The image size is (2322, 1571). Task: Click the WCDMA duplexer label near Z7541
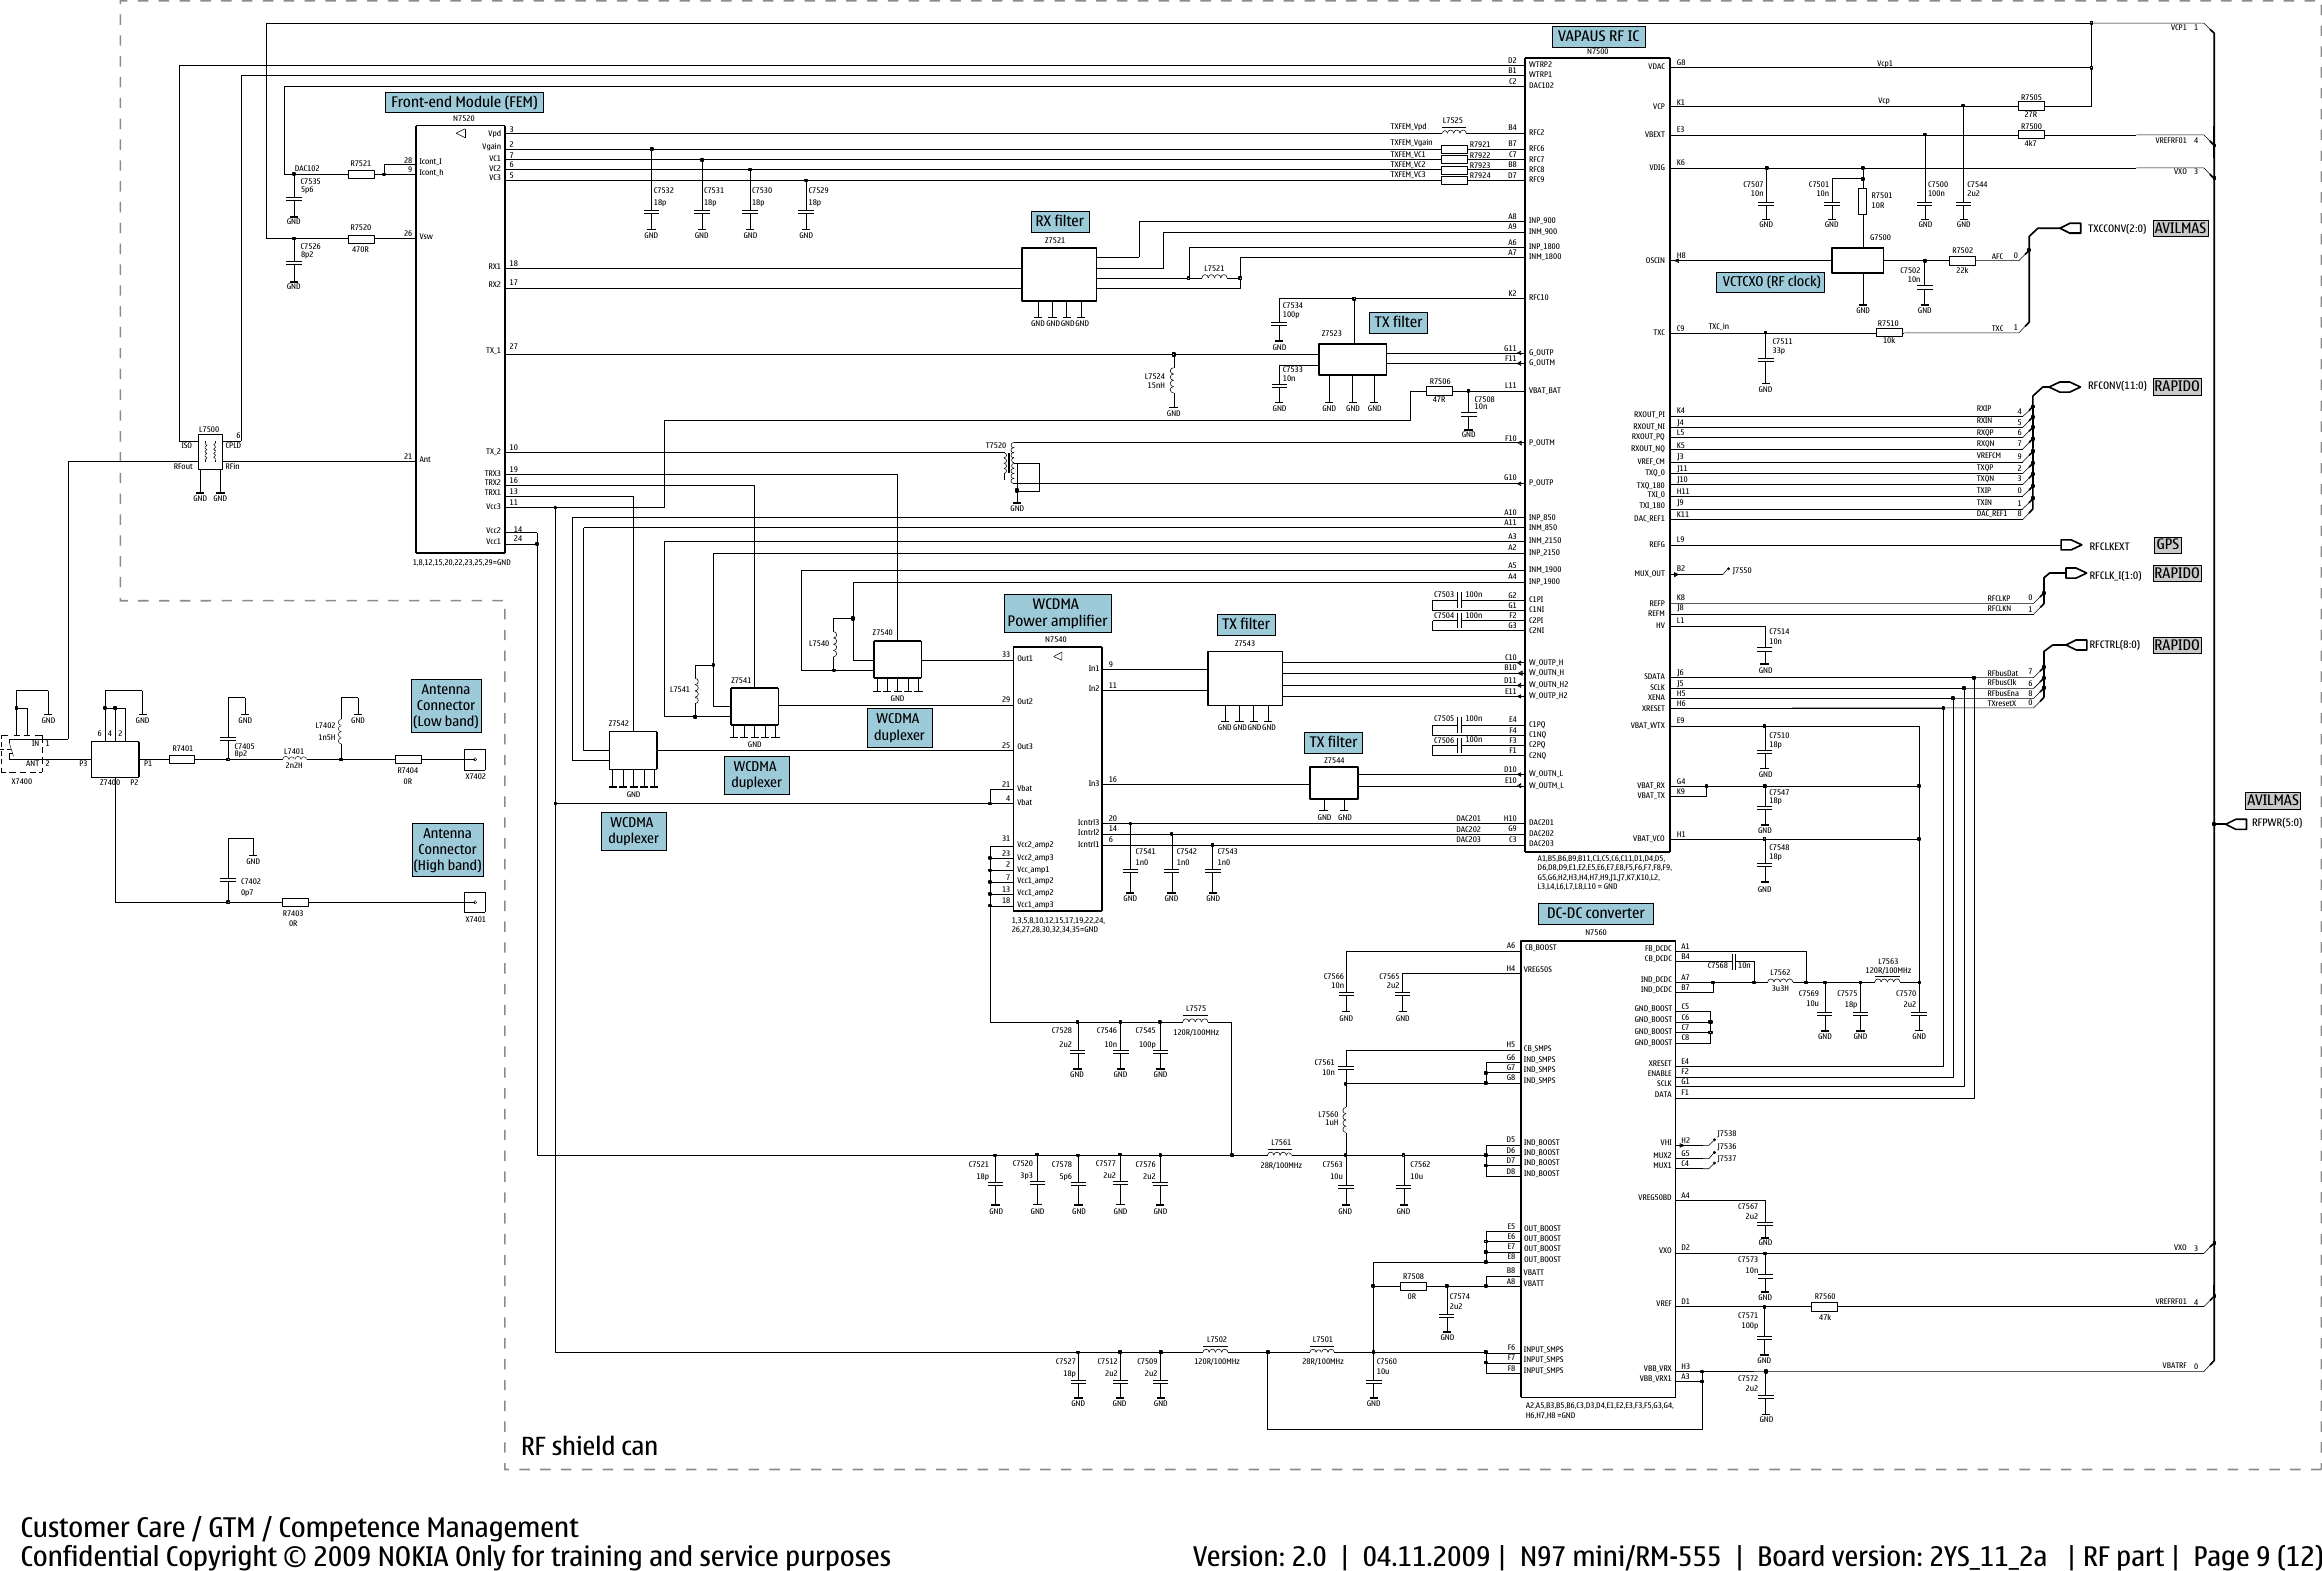[x=755, y=775]
